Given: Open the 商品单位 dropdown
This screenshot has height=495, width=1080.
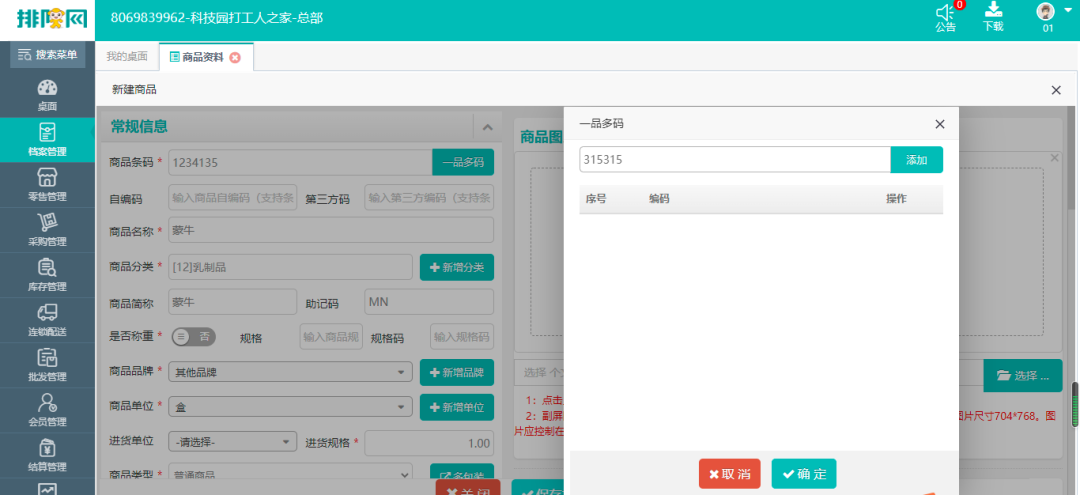Looking at the screenshot, I should [290, 407].
